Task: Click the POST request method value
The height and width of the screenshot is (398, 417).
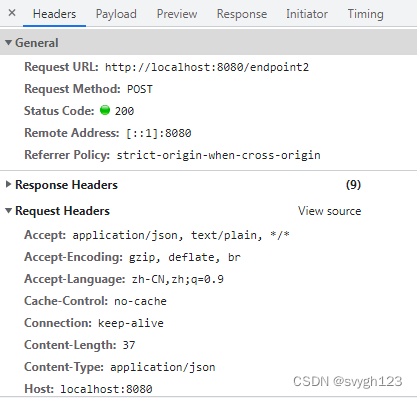Action: tap(140, 89)
